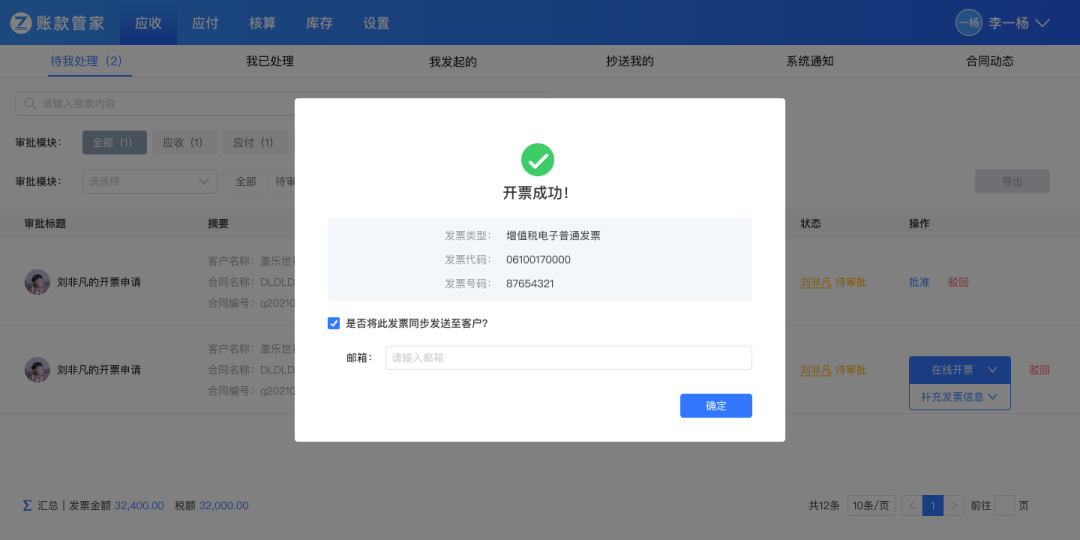This screenshot has height=540, width=1080.
Task: Select 全部 (1) filter button
Action: click(114, 143)
